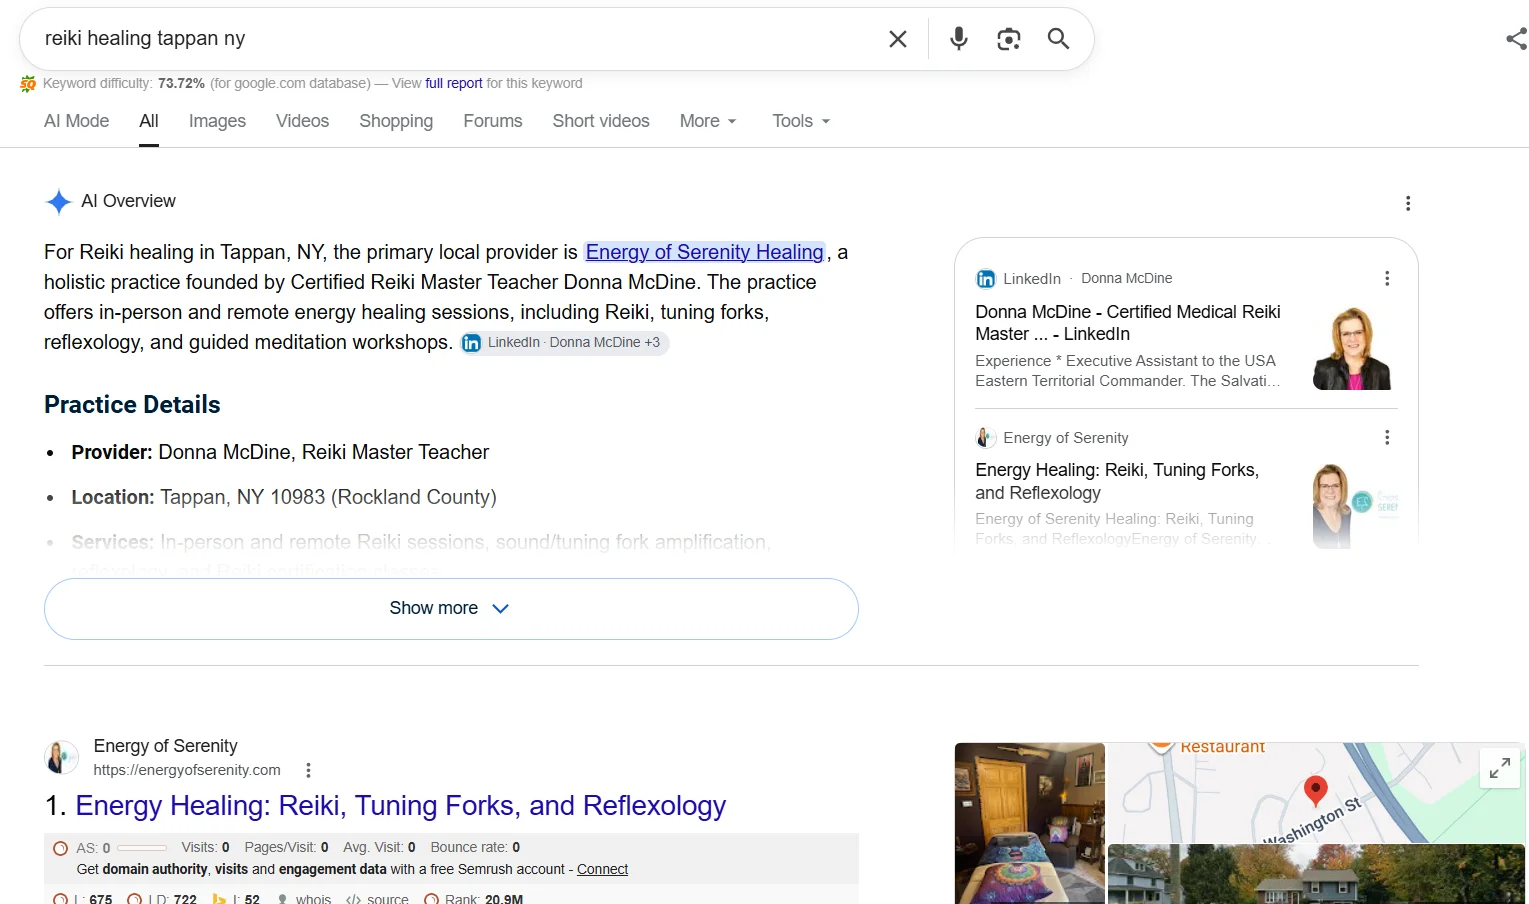Click the Energy of Serenity site favicon in result

click(62, 757)
